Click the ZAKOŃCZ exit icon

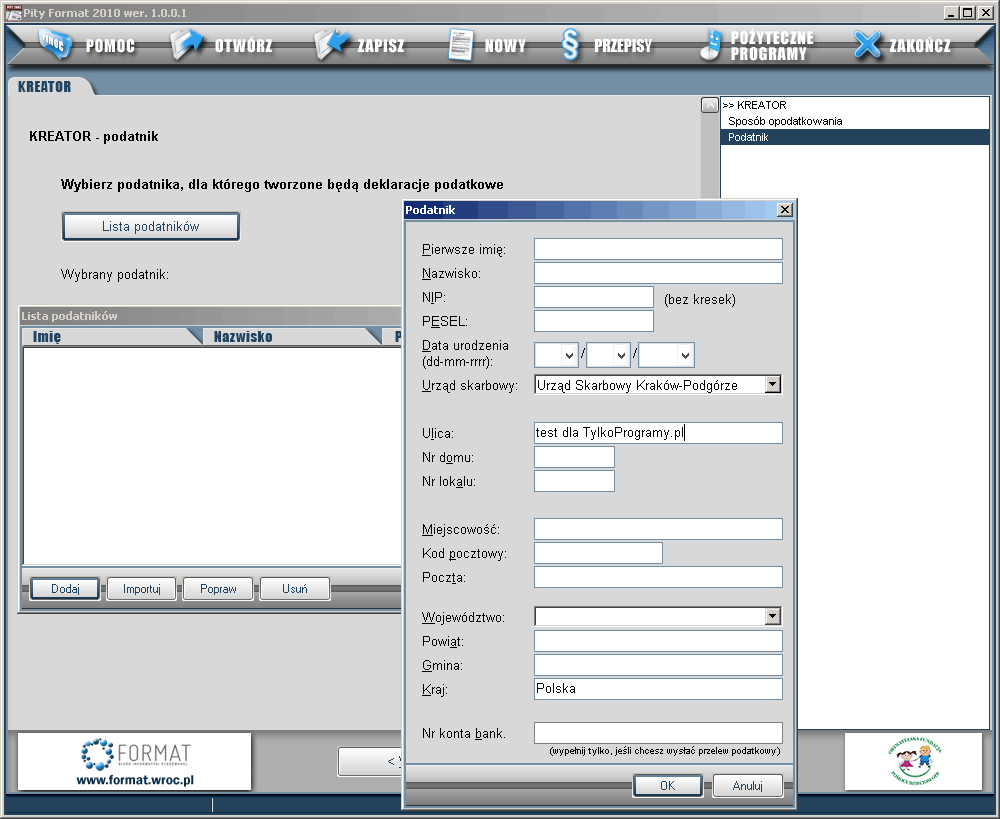click(x=867, y=45)
